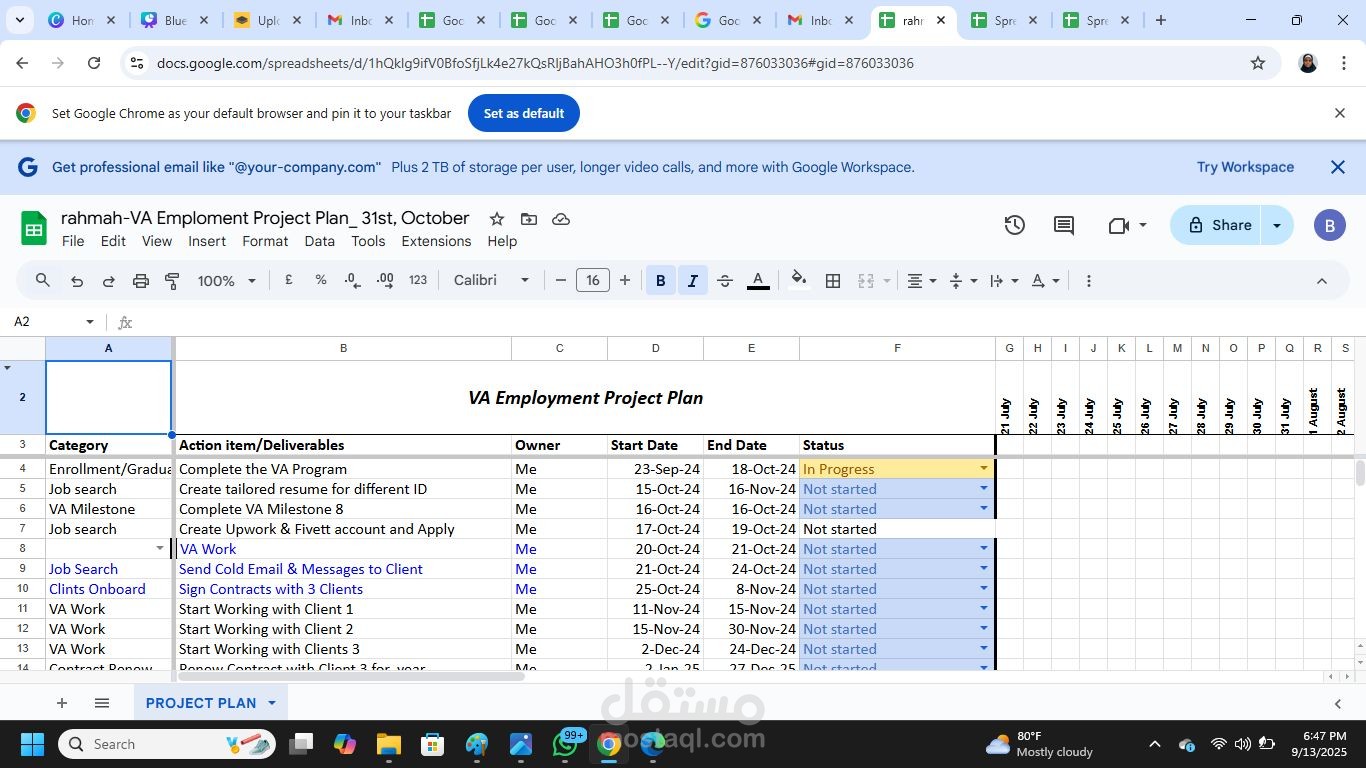Collapse the toolbar with the chevron arrow

pos(1322,281)
